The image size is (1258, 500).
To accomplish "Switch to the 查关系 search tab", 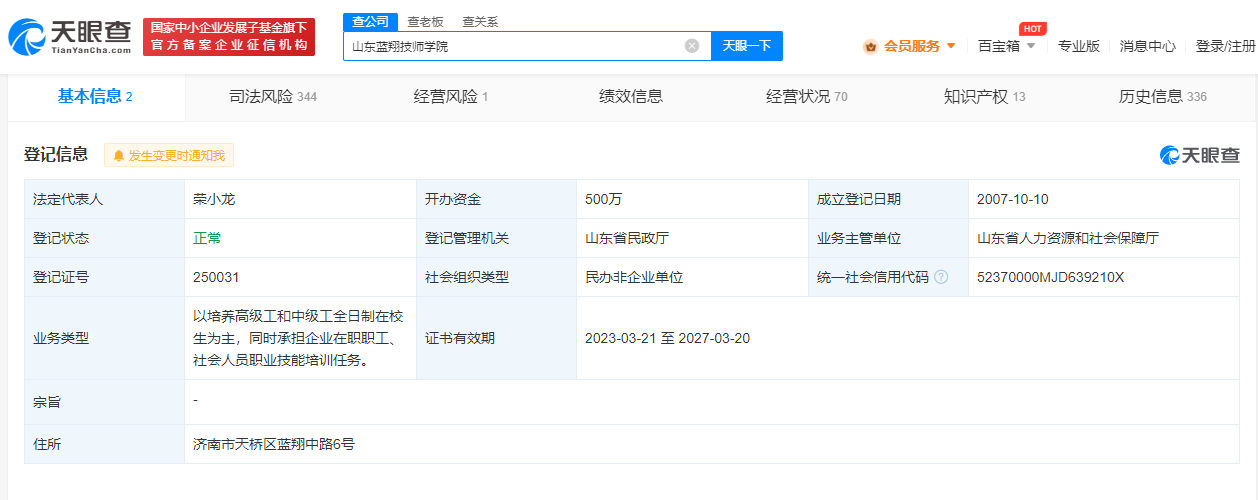I will pos(480,21).
